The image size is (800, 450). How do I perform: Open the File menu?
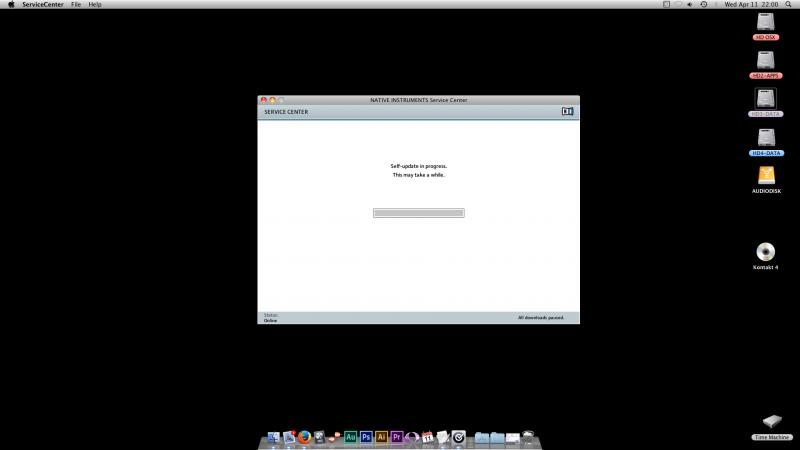pyautogui.click(x=76, y=4)
